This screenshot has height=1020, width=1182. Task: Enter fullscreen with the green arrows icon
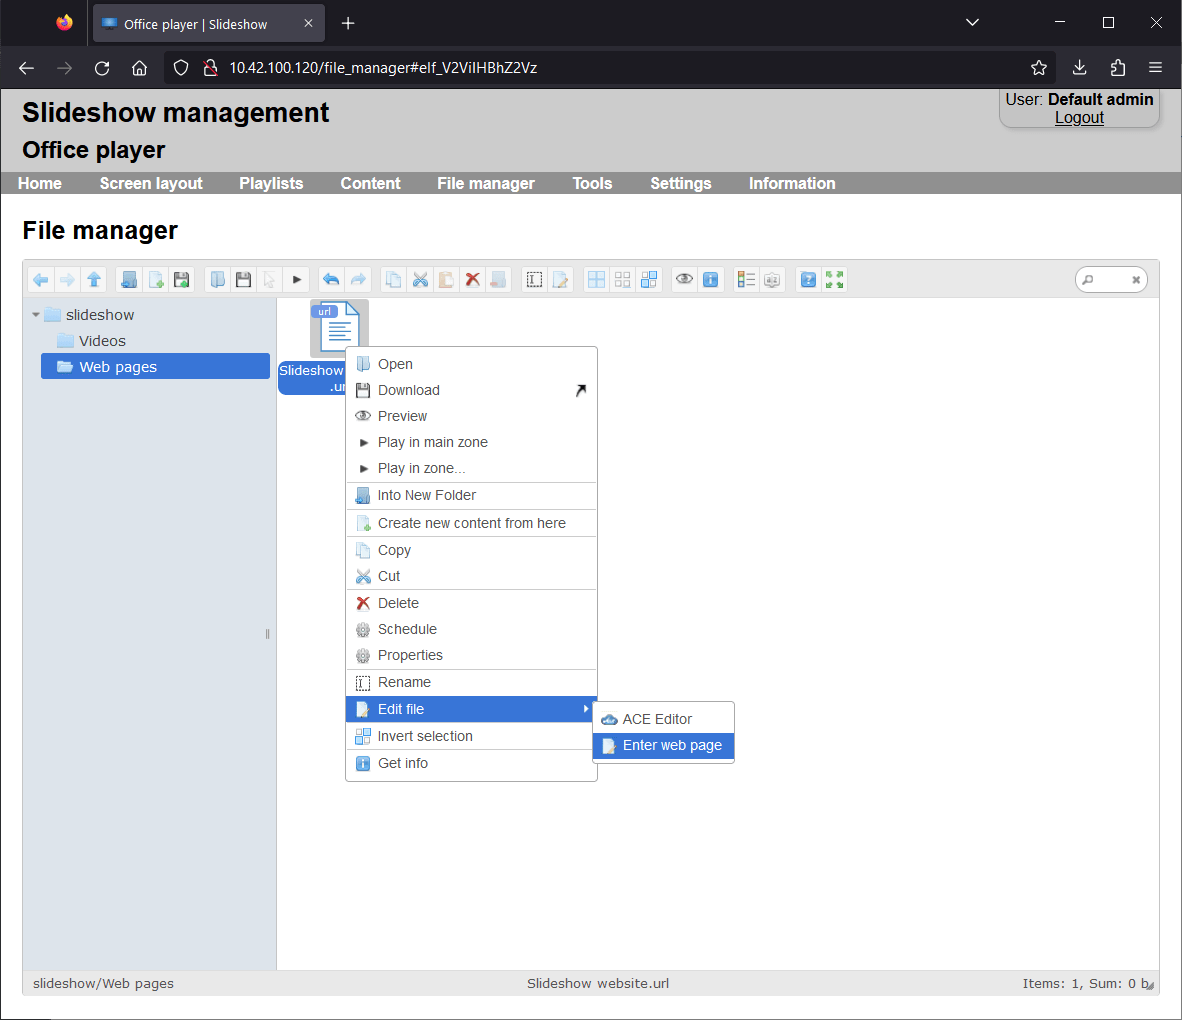pyautogui.click(x=834, y=279)
